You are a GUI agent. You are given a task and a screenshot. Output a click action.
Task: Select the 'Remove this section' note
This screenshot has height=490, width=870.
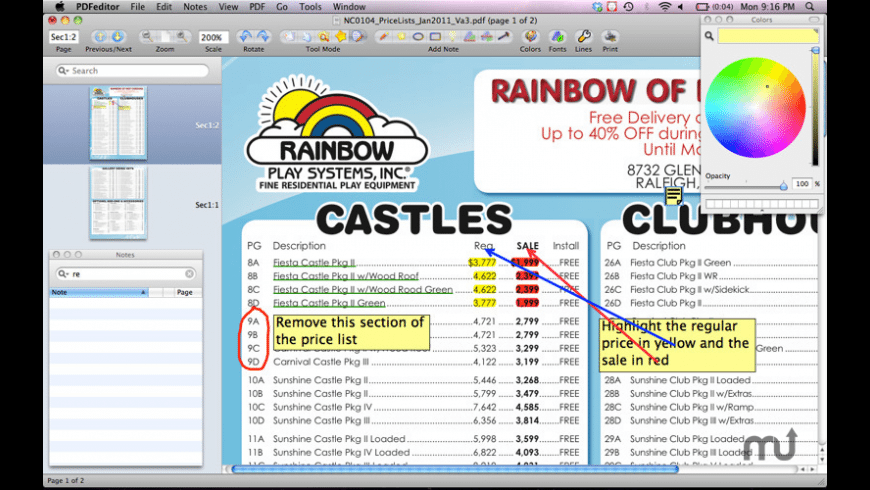pos(351,331)
